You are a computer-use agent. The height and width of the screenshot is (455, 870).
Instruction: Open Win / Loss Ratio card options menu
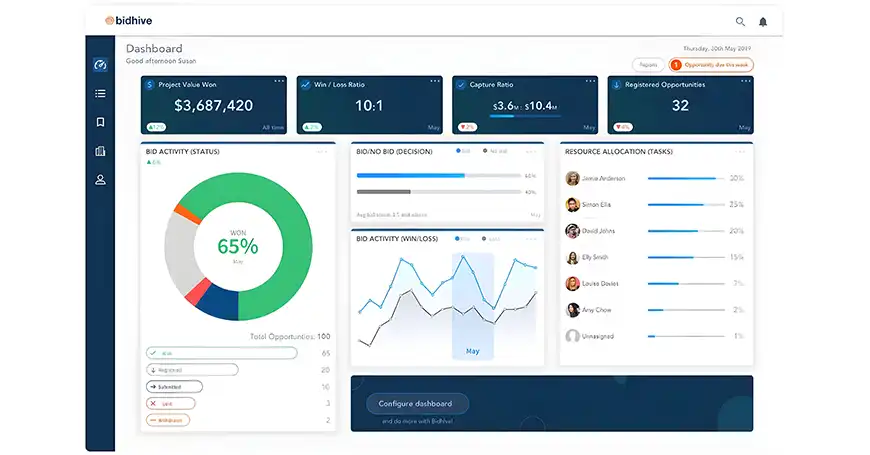click(x=435, y=81)
